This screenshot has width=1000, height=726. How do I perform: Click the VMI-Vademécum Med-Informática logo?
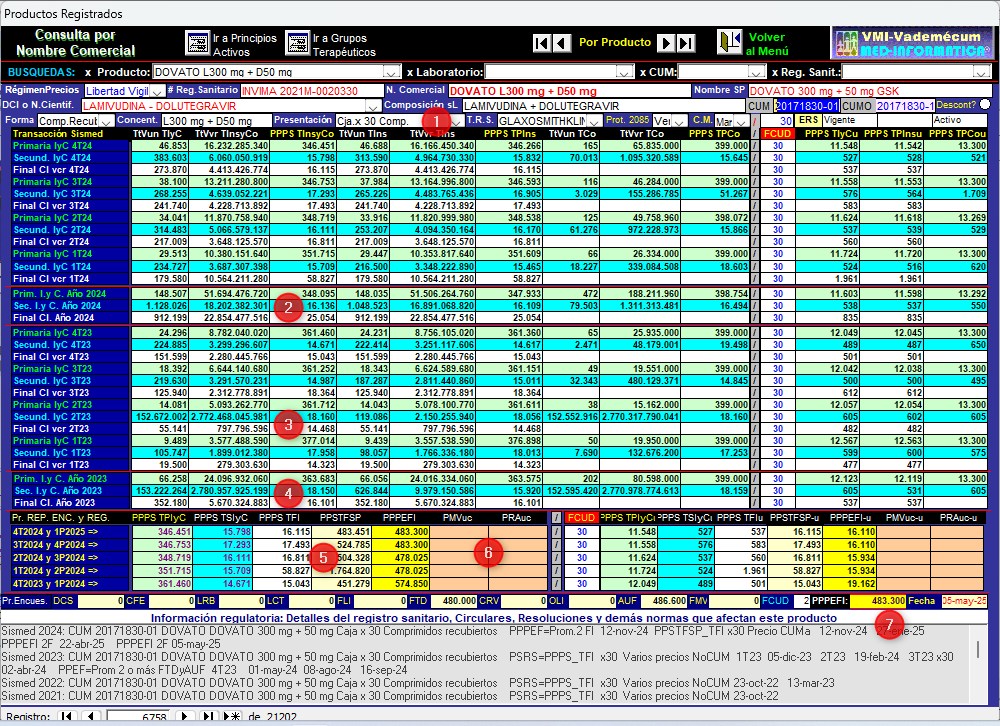pos(911,43)
